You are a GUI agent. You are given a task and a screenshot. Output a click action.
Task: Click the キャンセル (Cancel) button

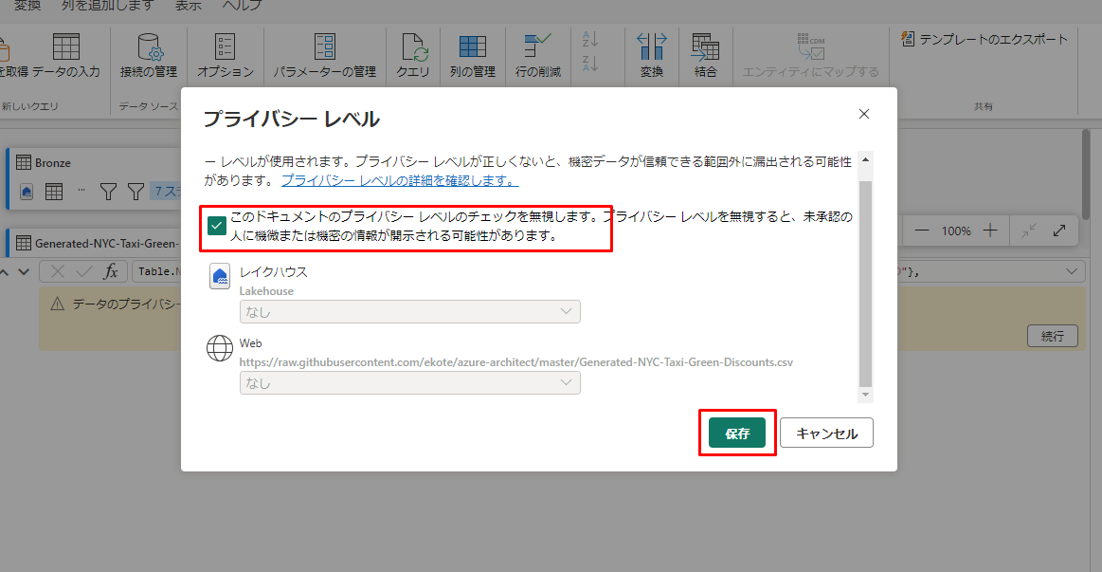tap(826, 434)
